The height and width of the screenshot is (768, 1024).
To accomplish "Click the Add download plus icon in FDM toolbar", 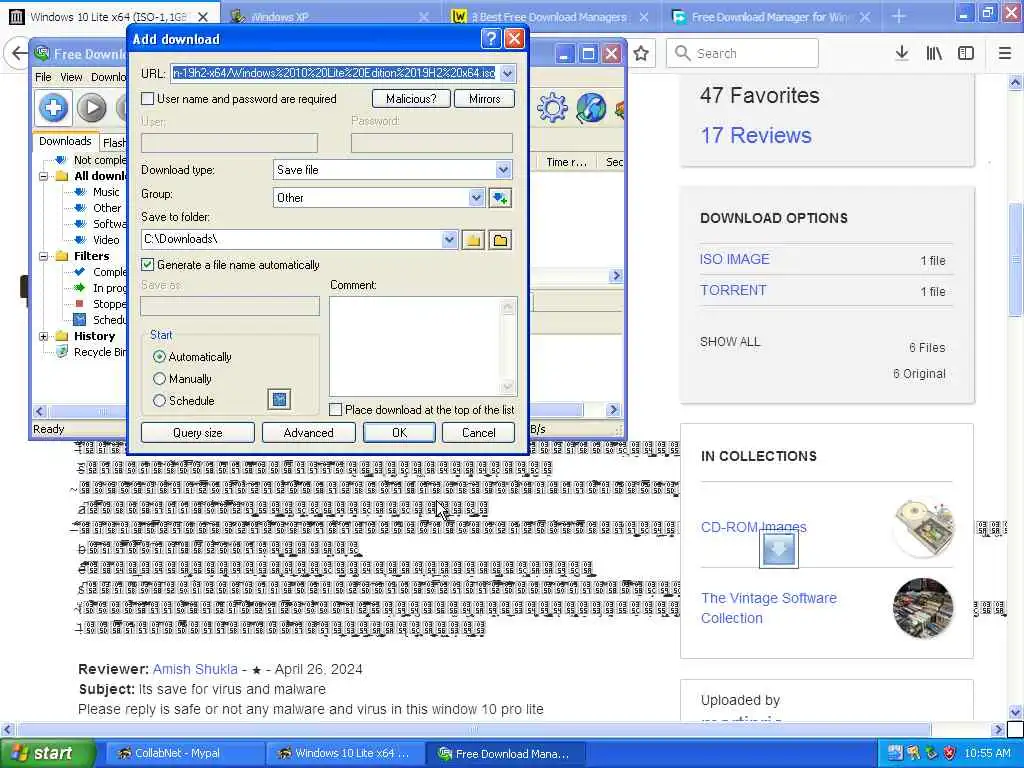I will 54,108.
